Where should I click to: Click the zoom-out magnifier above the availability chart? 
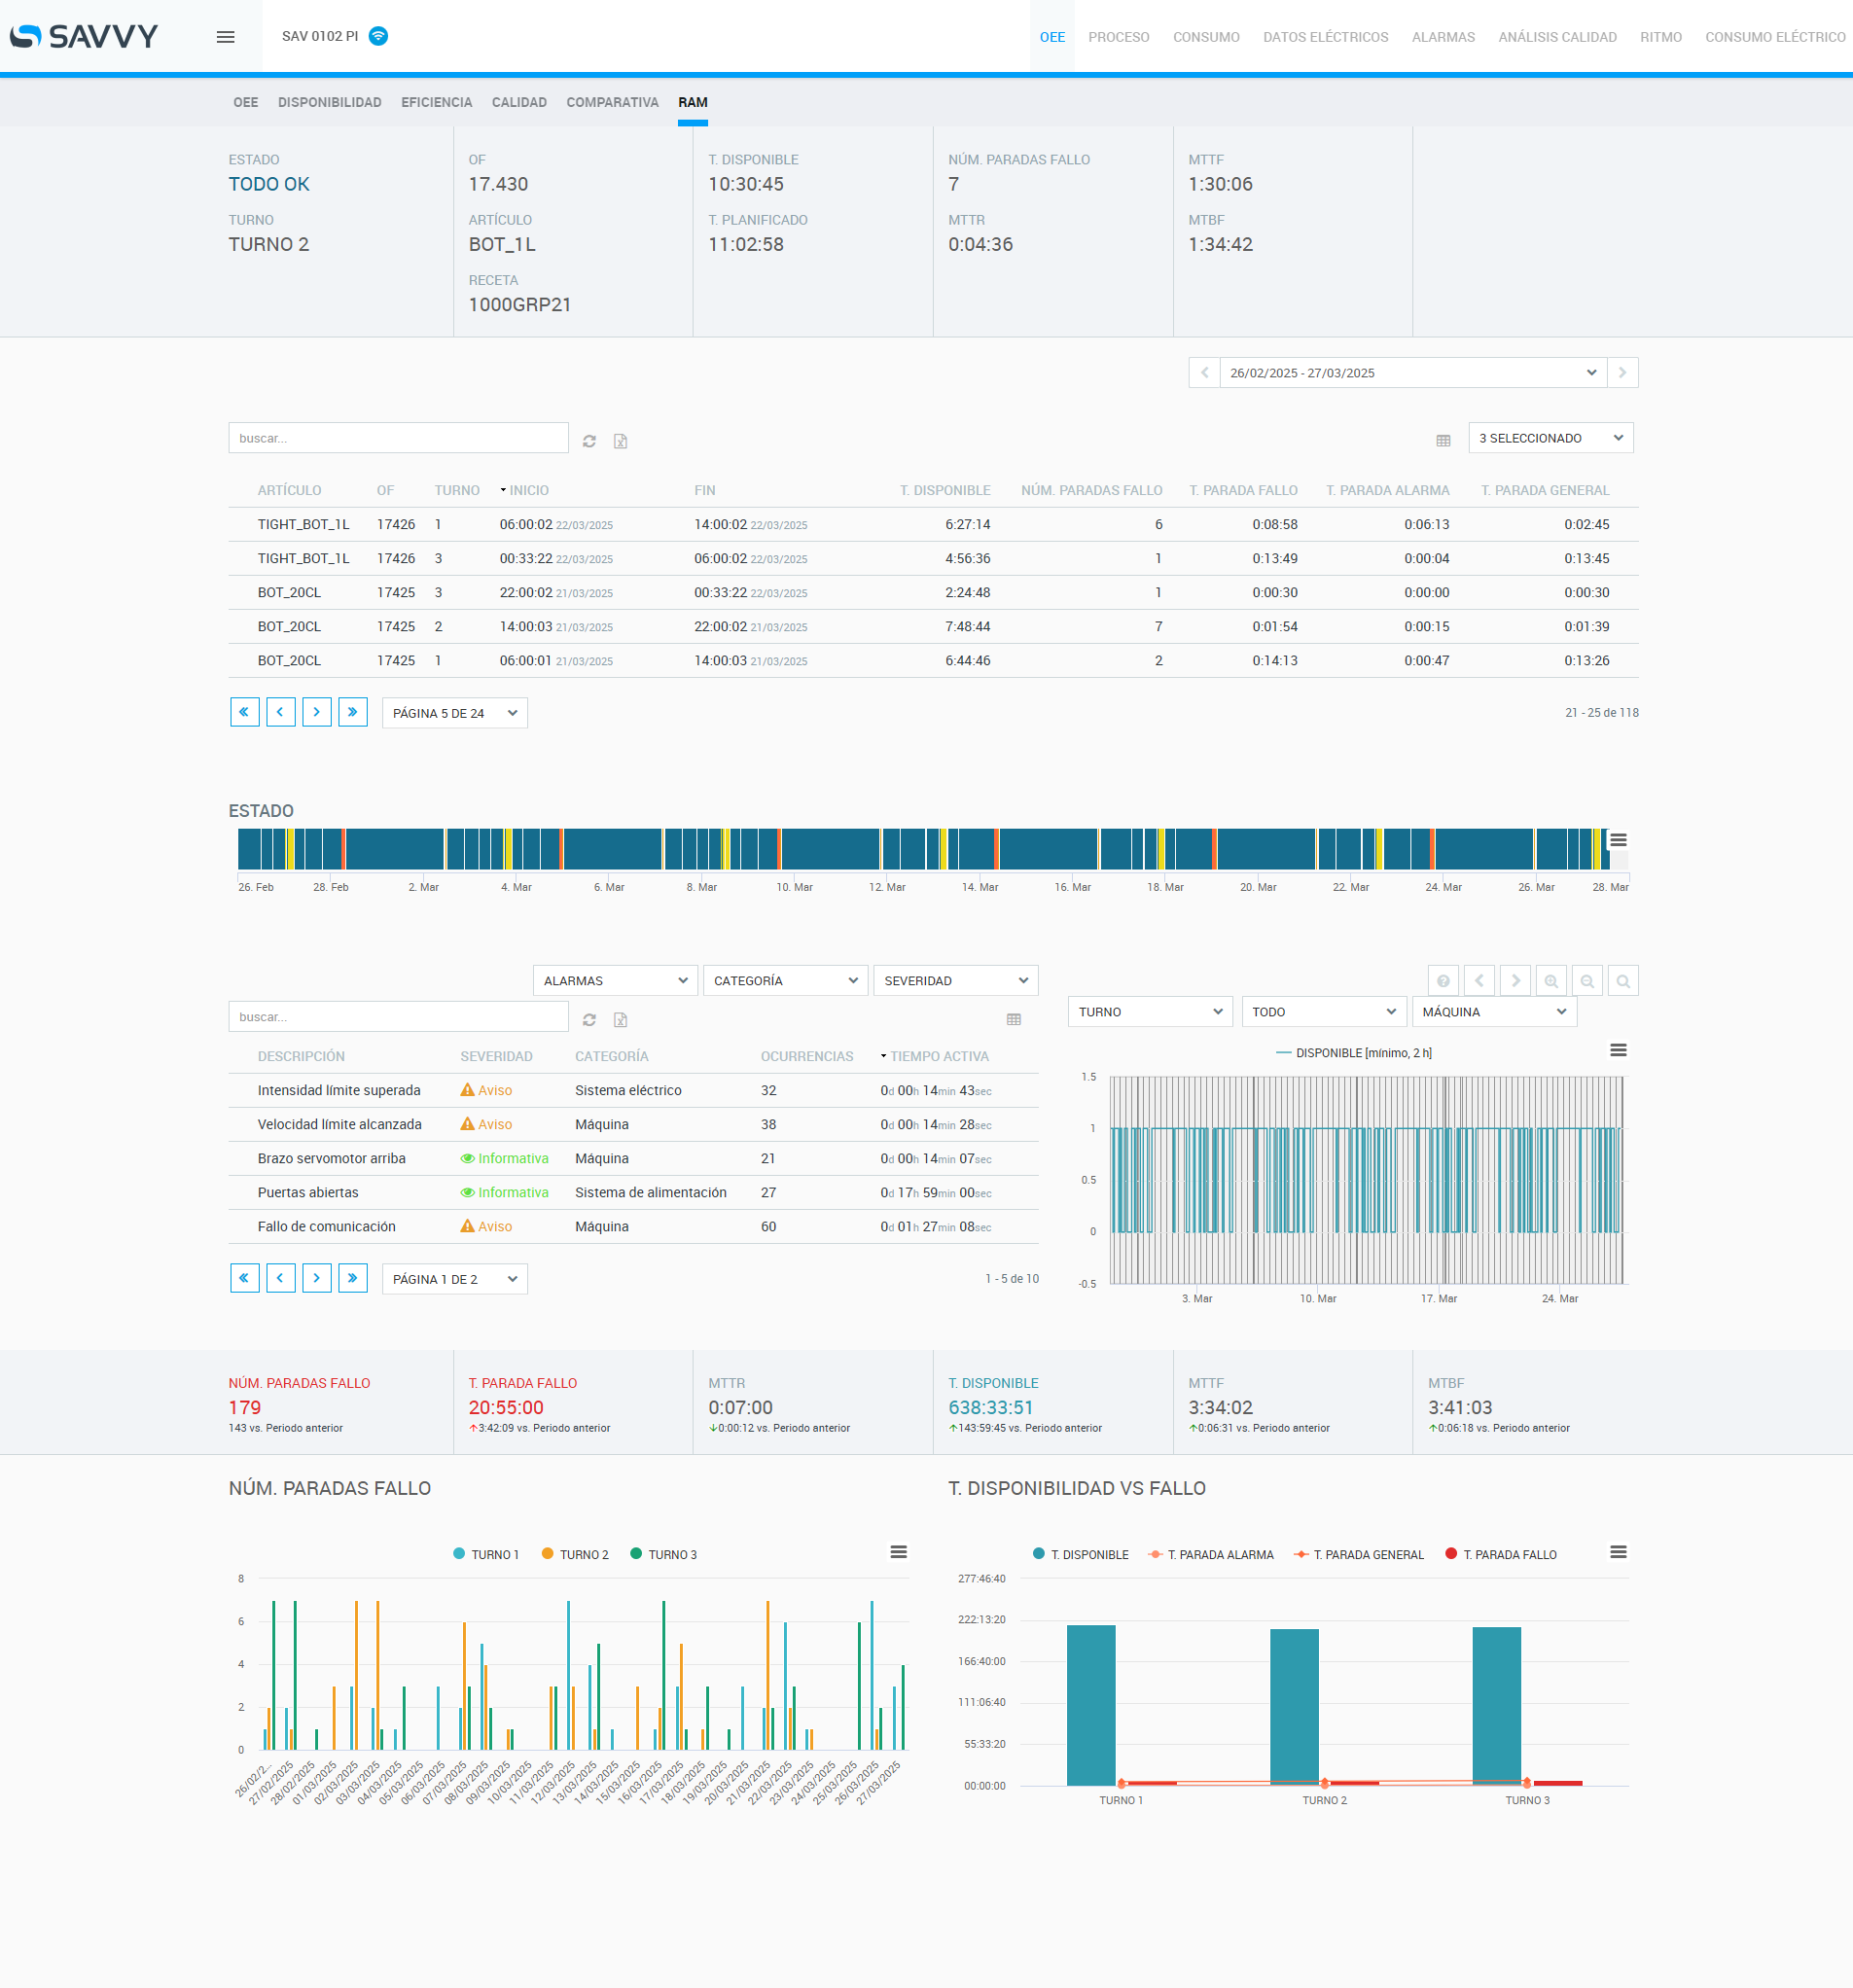[1586, 981]
